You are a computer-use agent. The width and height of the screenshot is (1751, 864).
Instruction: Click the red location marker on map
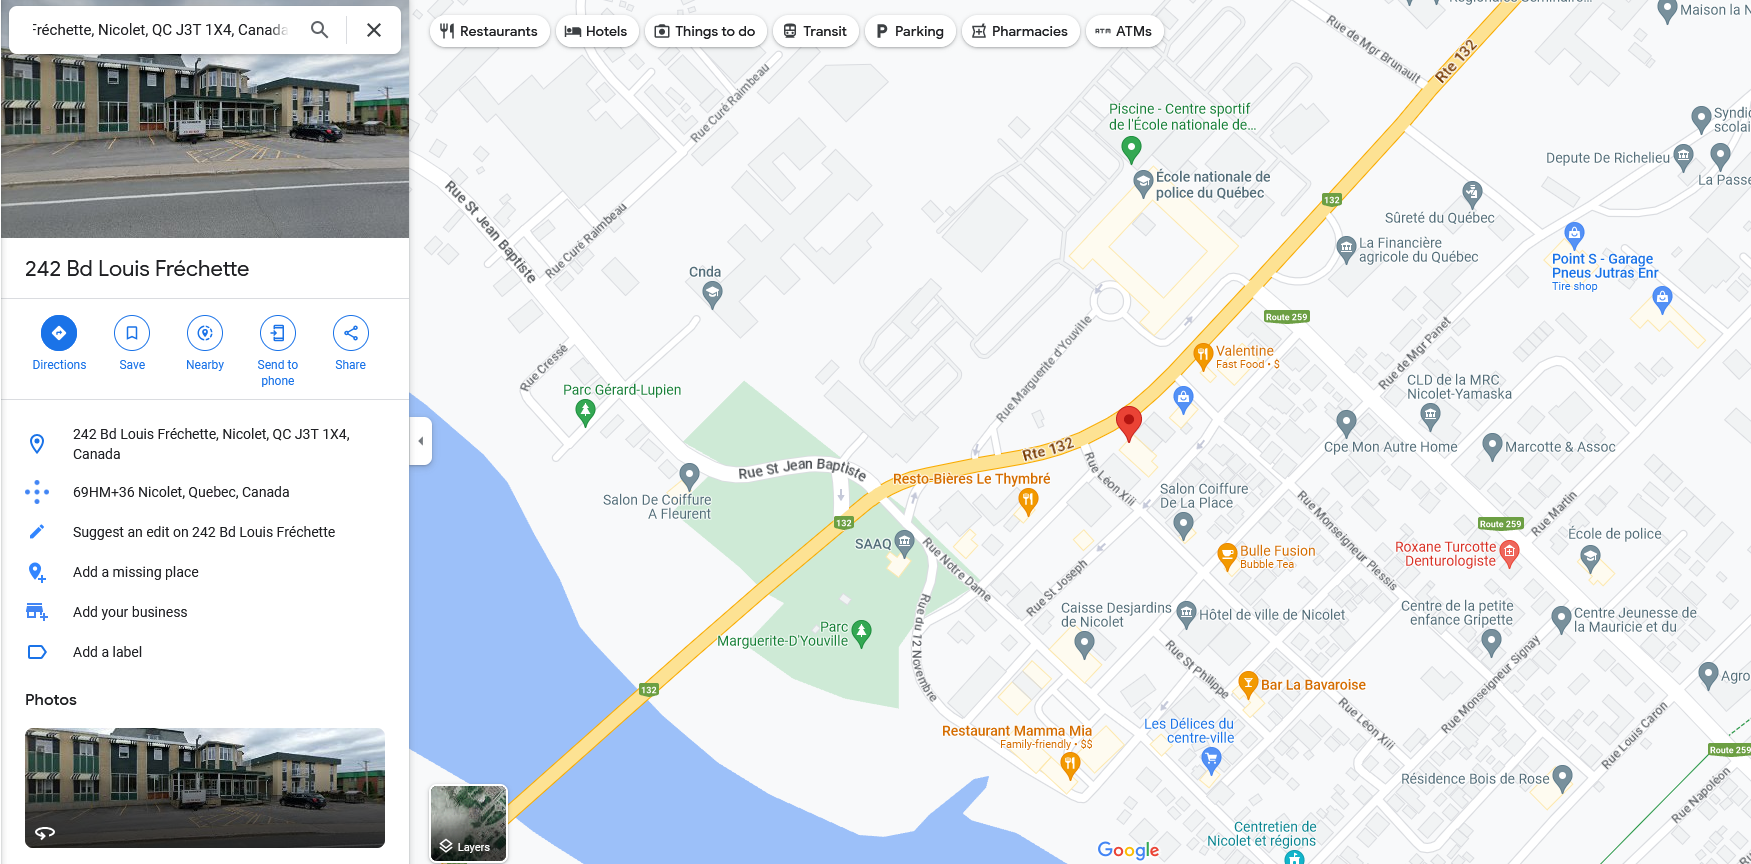point(1129,424)
